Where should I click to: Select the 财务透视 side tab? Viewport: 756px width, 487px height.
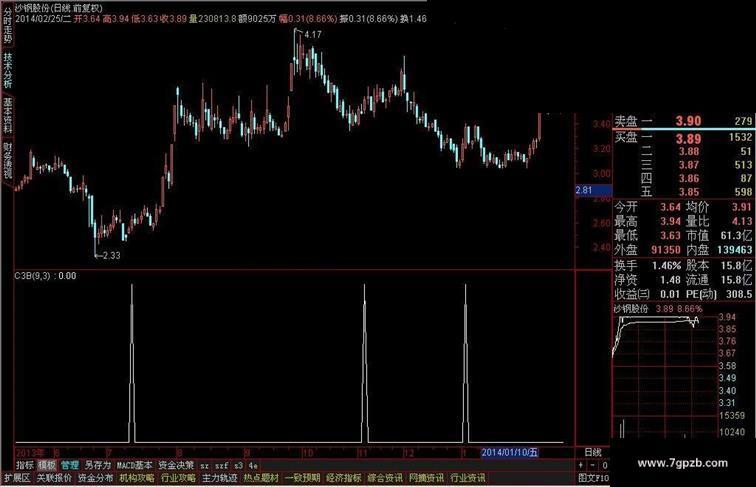pyautogui.click(x=8, y=160)
